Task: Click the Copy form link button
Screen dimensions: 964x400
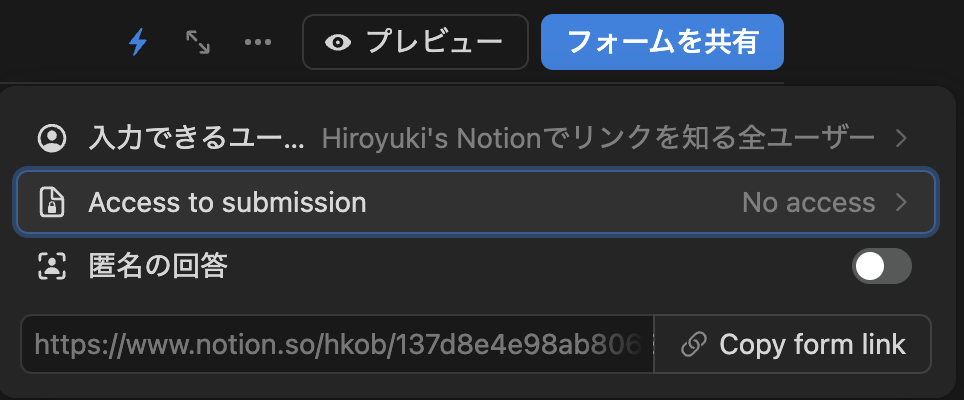Action: click(792, 344)
